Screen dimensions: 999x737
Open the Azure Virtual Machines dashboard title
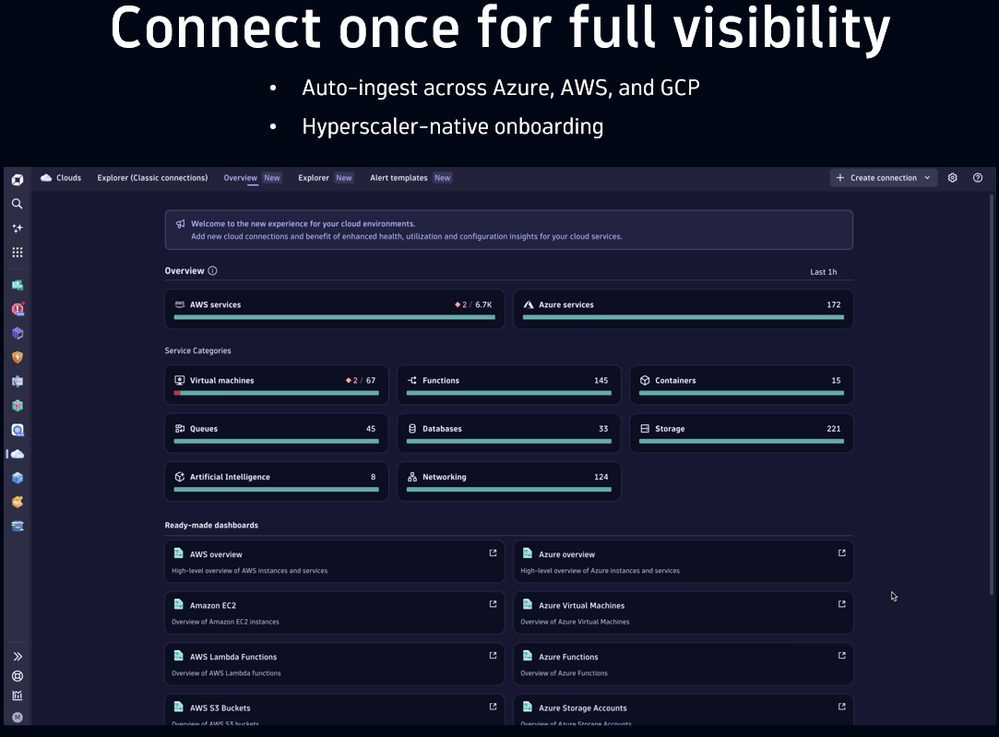click(581, 605)
